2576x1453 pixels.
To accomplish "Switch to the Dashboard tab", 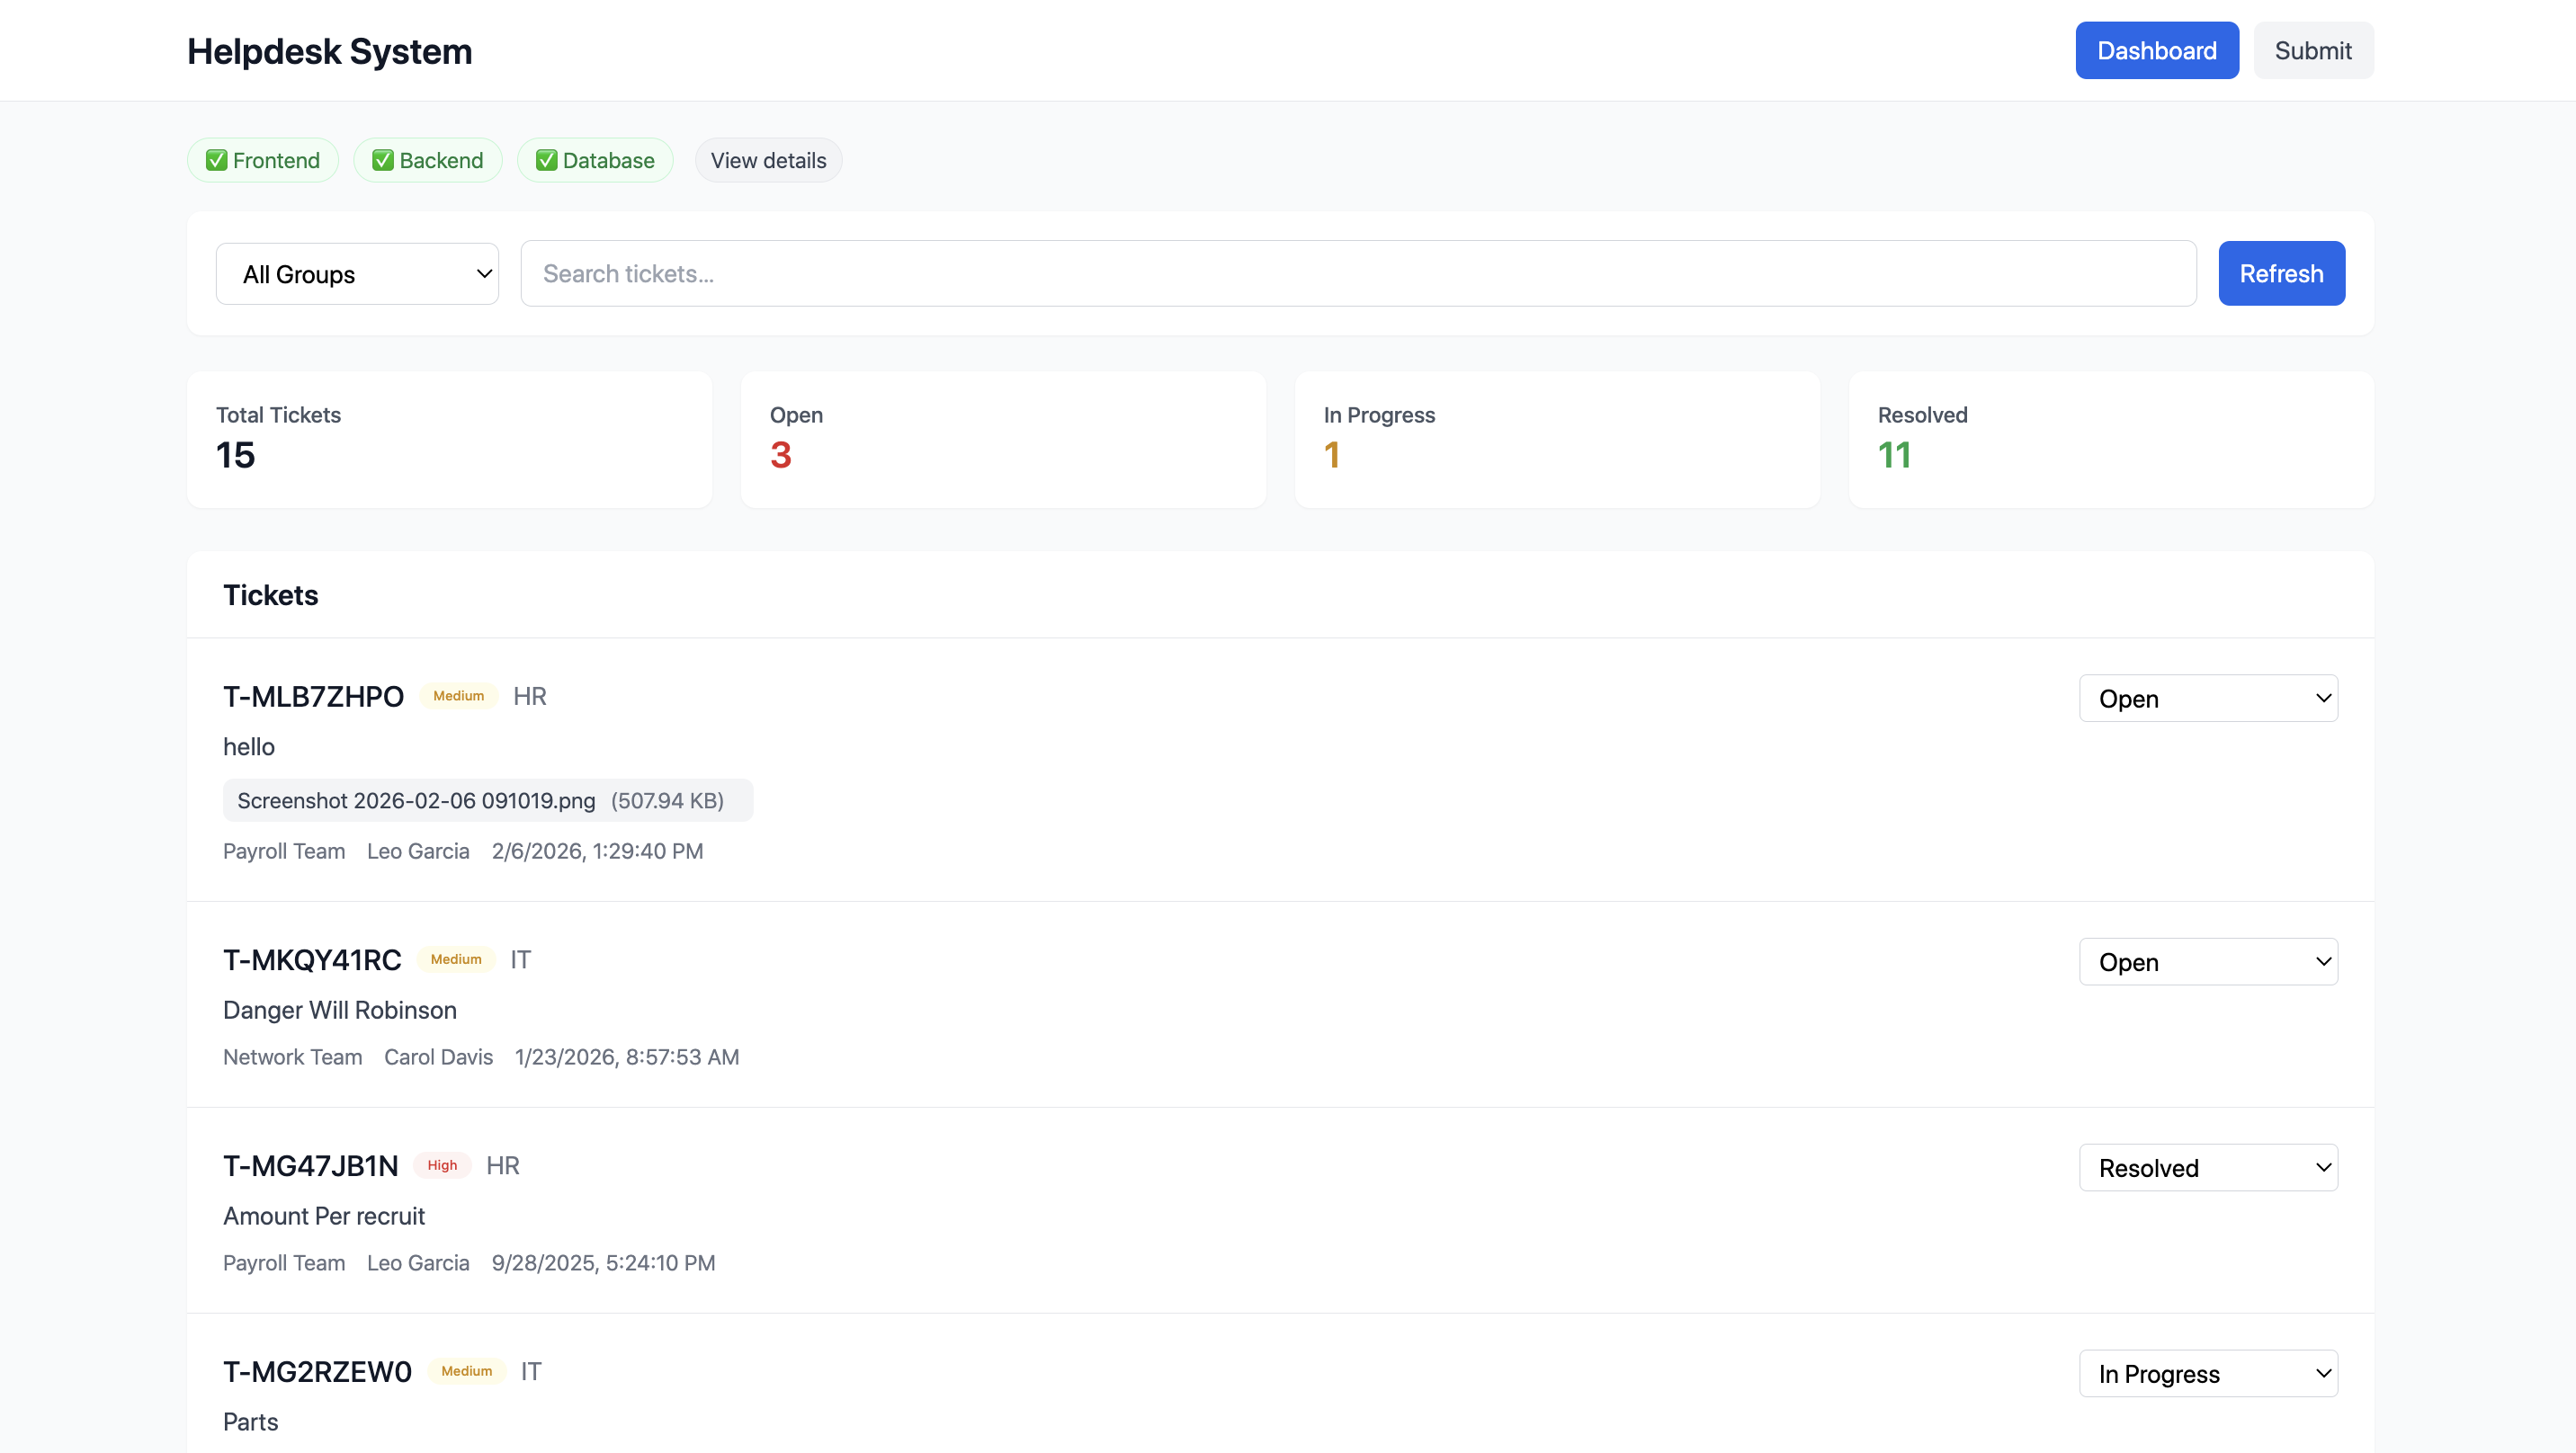I will tap(2156, 51).
